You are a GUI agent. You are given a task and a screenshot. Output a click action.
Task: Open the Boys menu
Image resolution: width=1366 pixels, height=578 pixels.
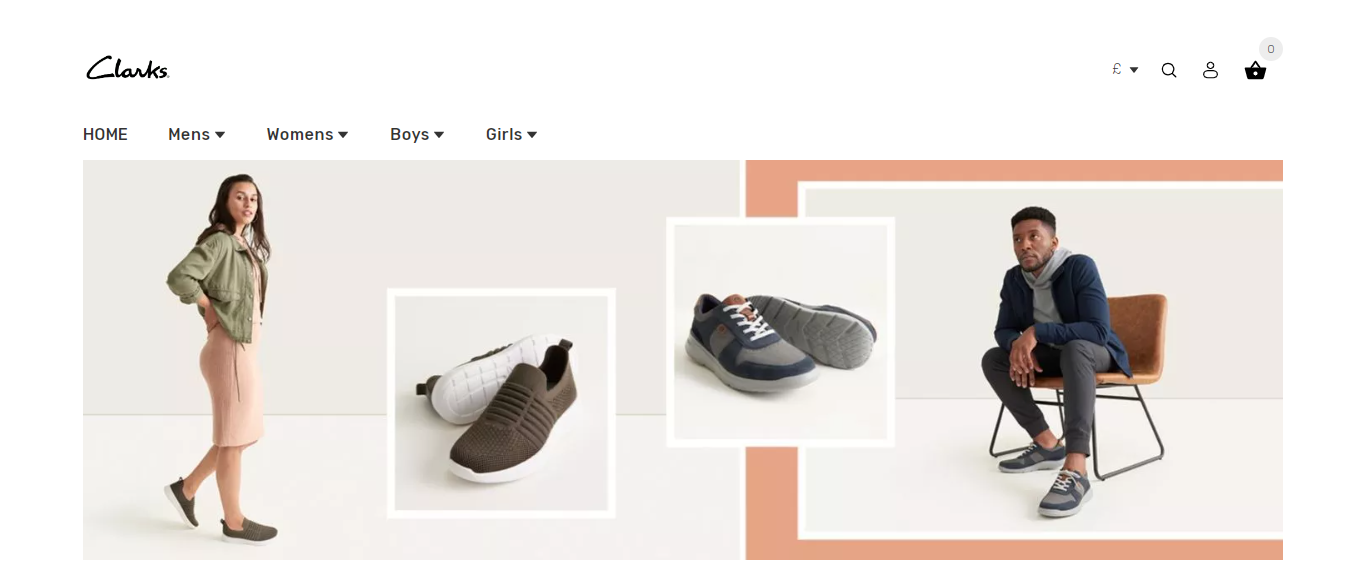click(x=410, y=134)
